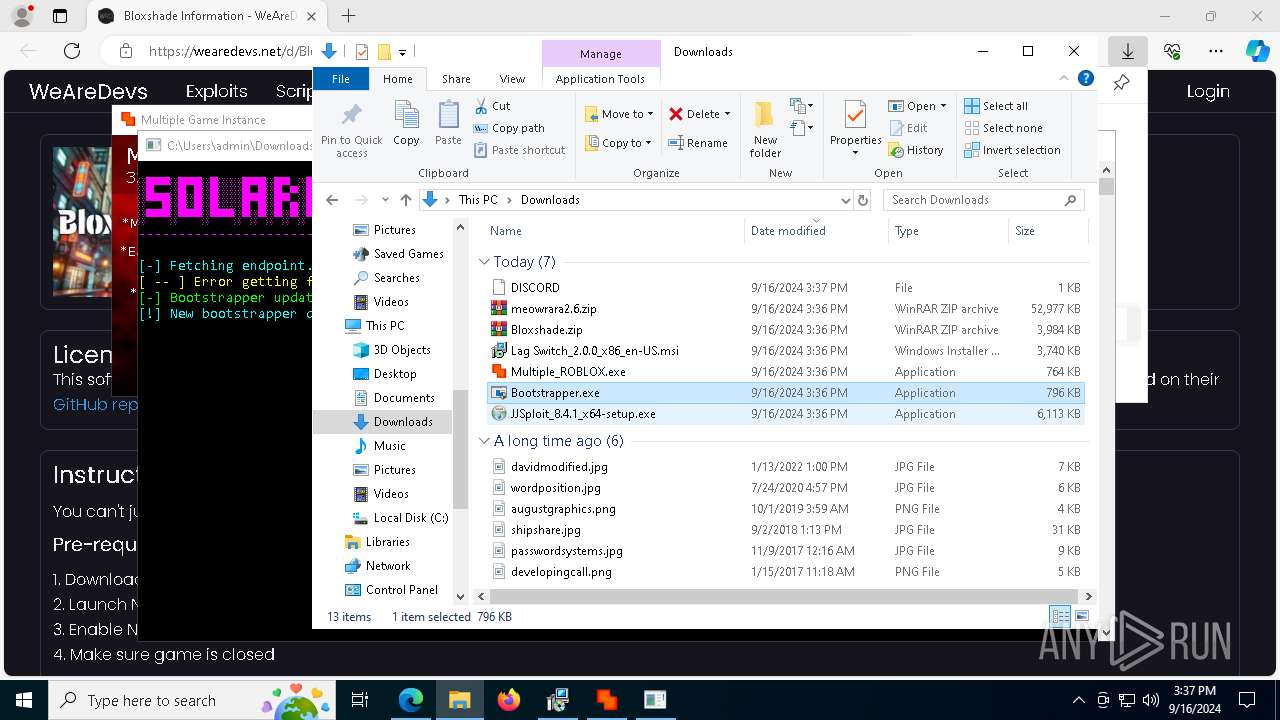
Task: Click the Edit command in Open group
Action: click(x=908, y=128)
